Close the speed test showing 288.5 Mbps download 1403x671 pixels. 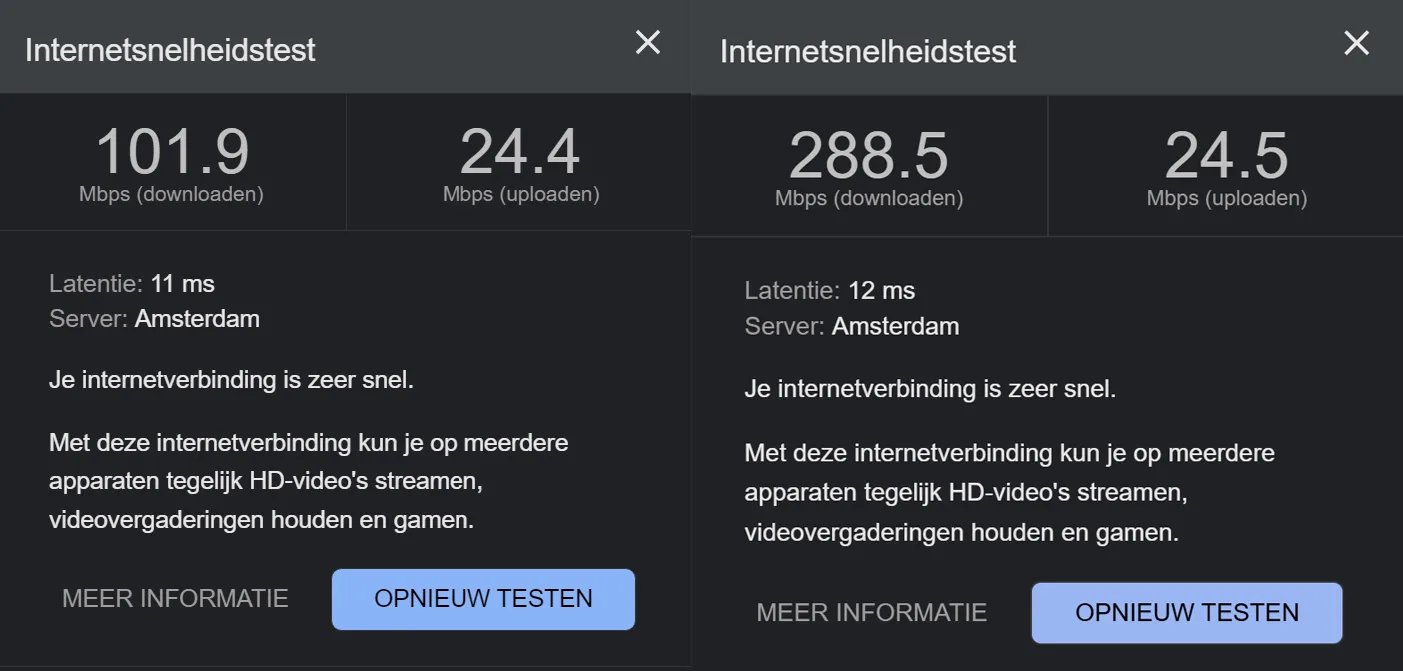[1356, 43]
